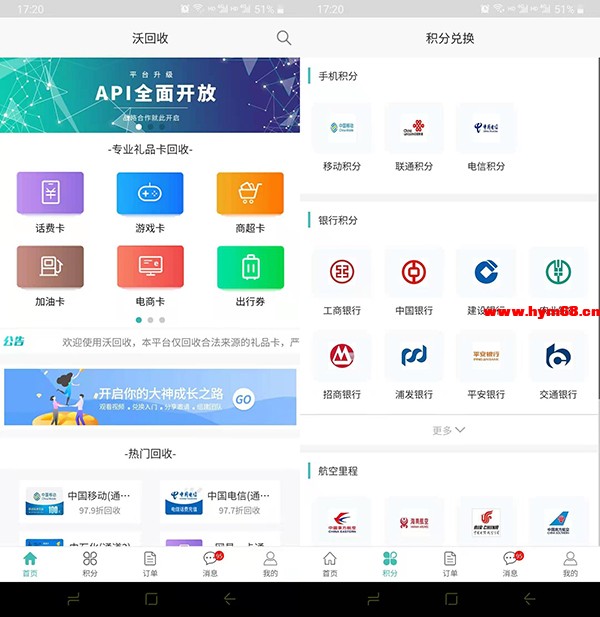
Task: Go to 首页 tab in left screen
Action: 30,564
